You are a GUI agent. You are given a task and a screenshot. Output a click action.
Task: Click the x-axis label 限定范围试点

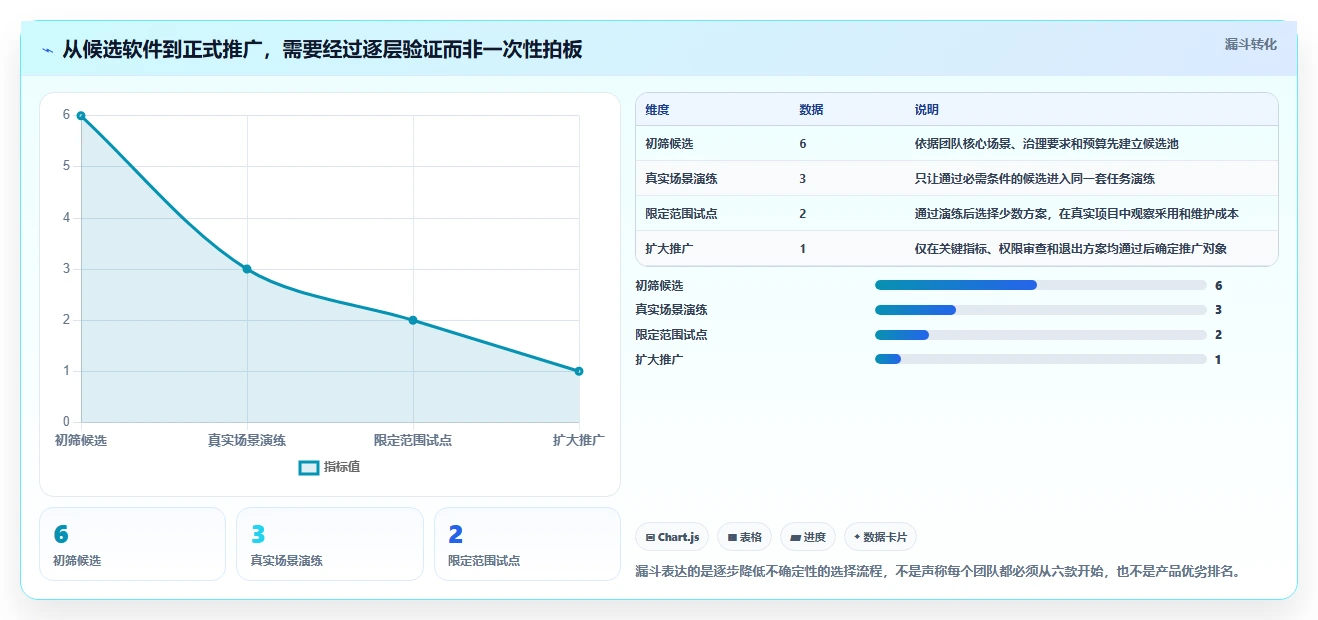click(413, 440)
